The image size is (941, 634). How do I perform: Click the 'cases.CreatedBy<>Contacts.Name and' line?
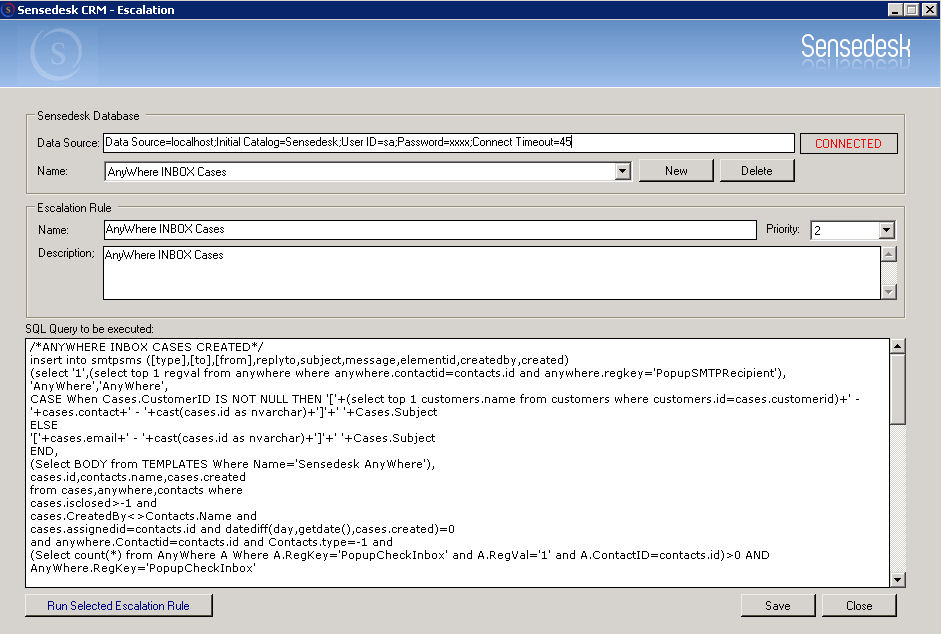(x=143, y=516)
